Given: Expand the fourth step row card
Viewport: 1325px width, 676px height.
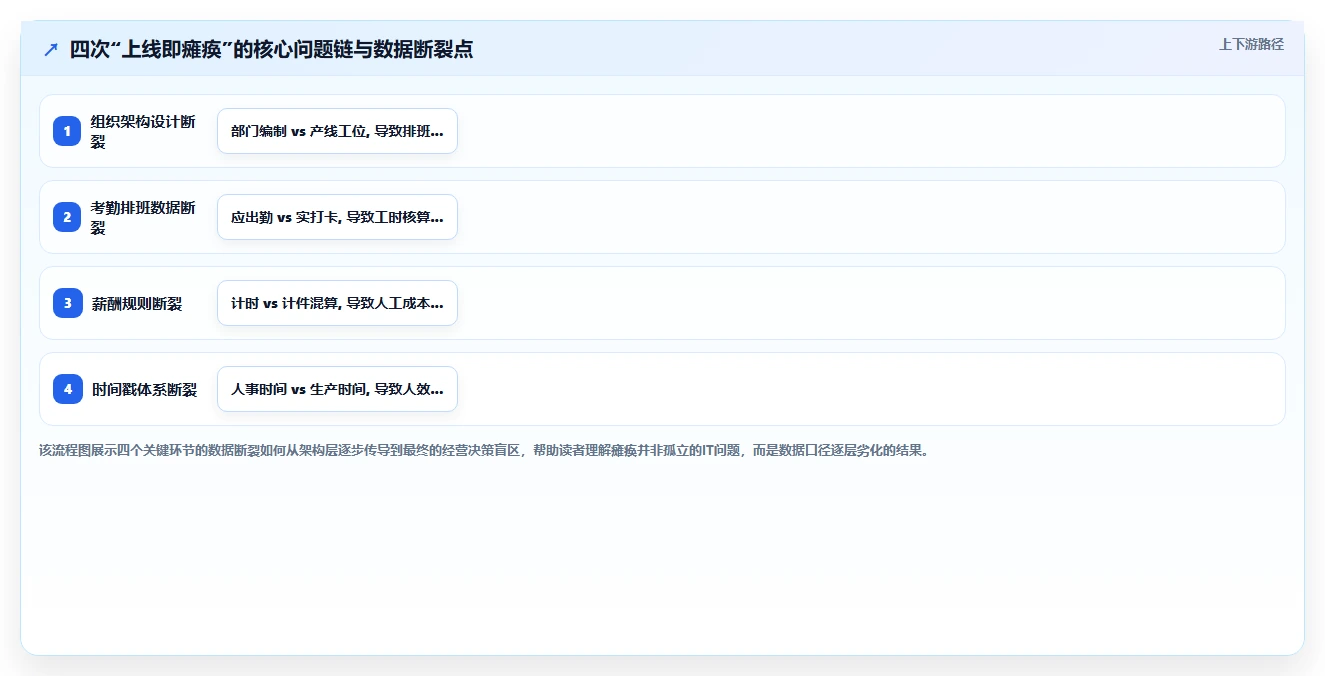Looking at the screenshot, I should tap(662, 389).
